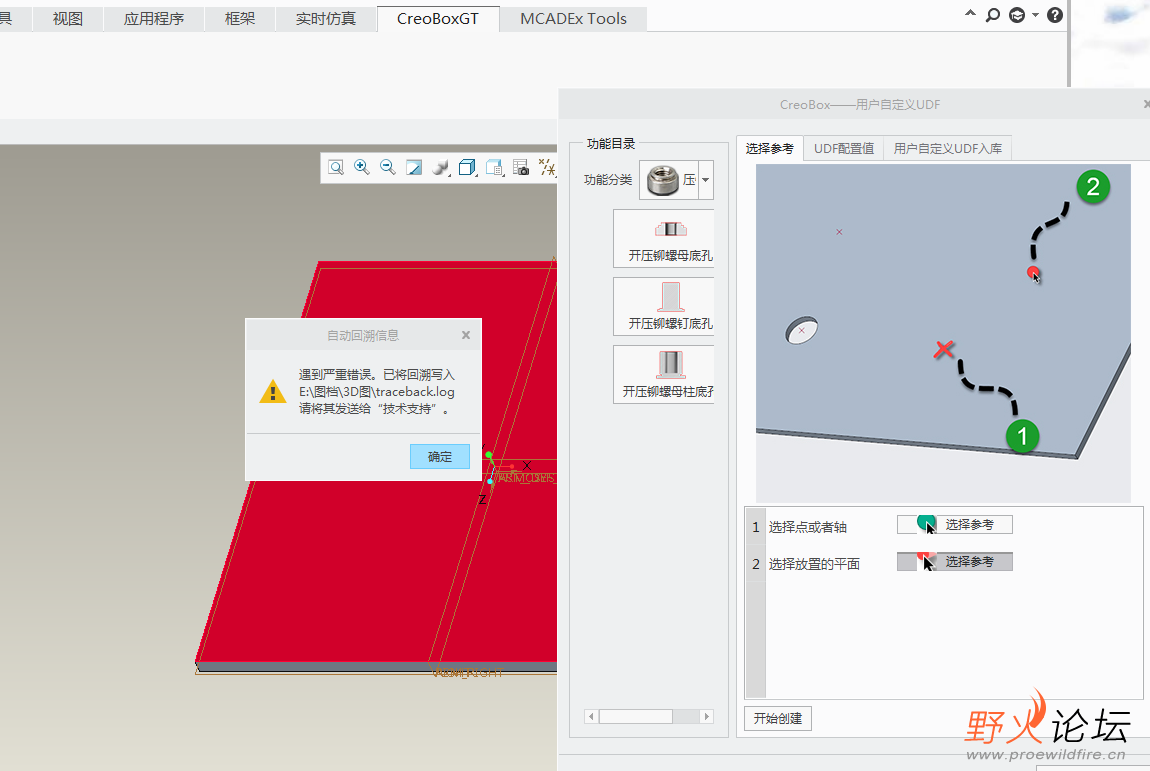Open the 用户自定义UDF入库 tab
Image resolution: width=1150 pixels, height=771 pixels.
pyautogui.click(x=948, y=148)
